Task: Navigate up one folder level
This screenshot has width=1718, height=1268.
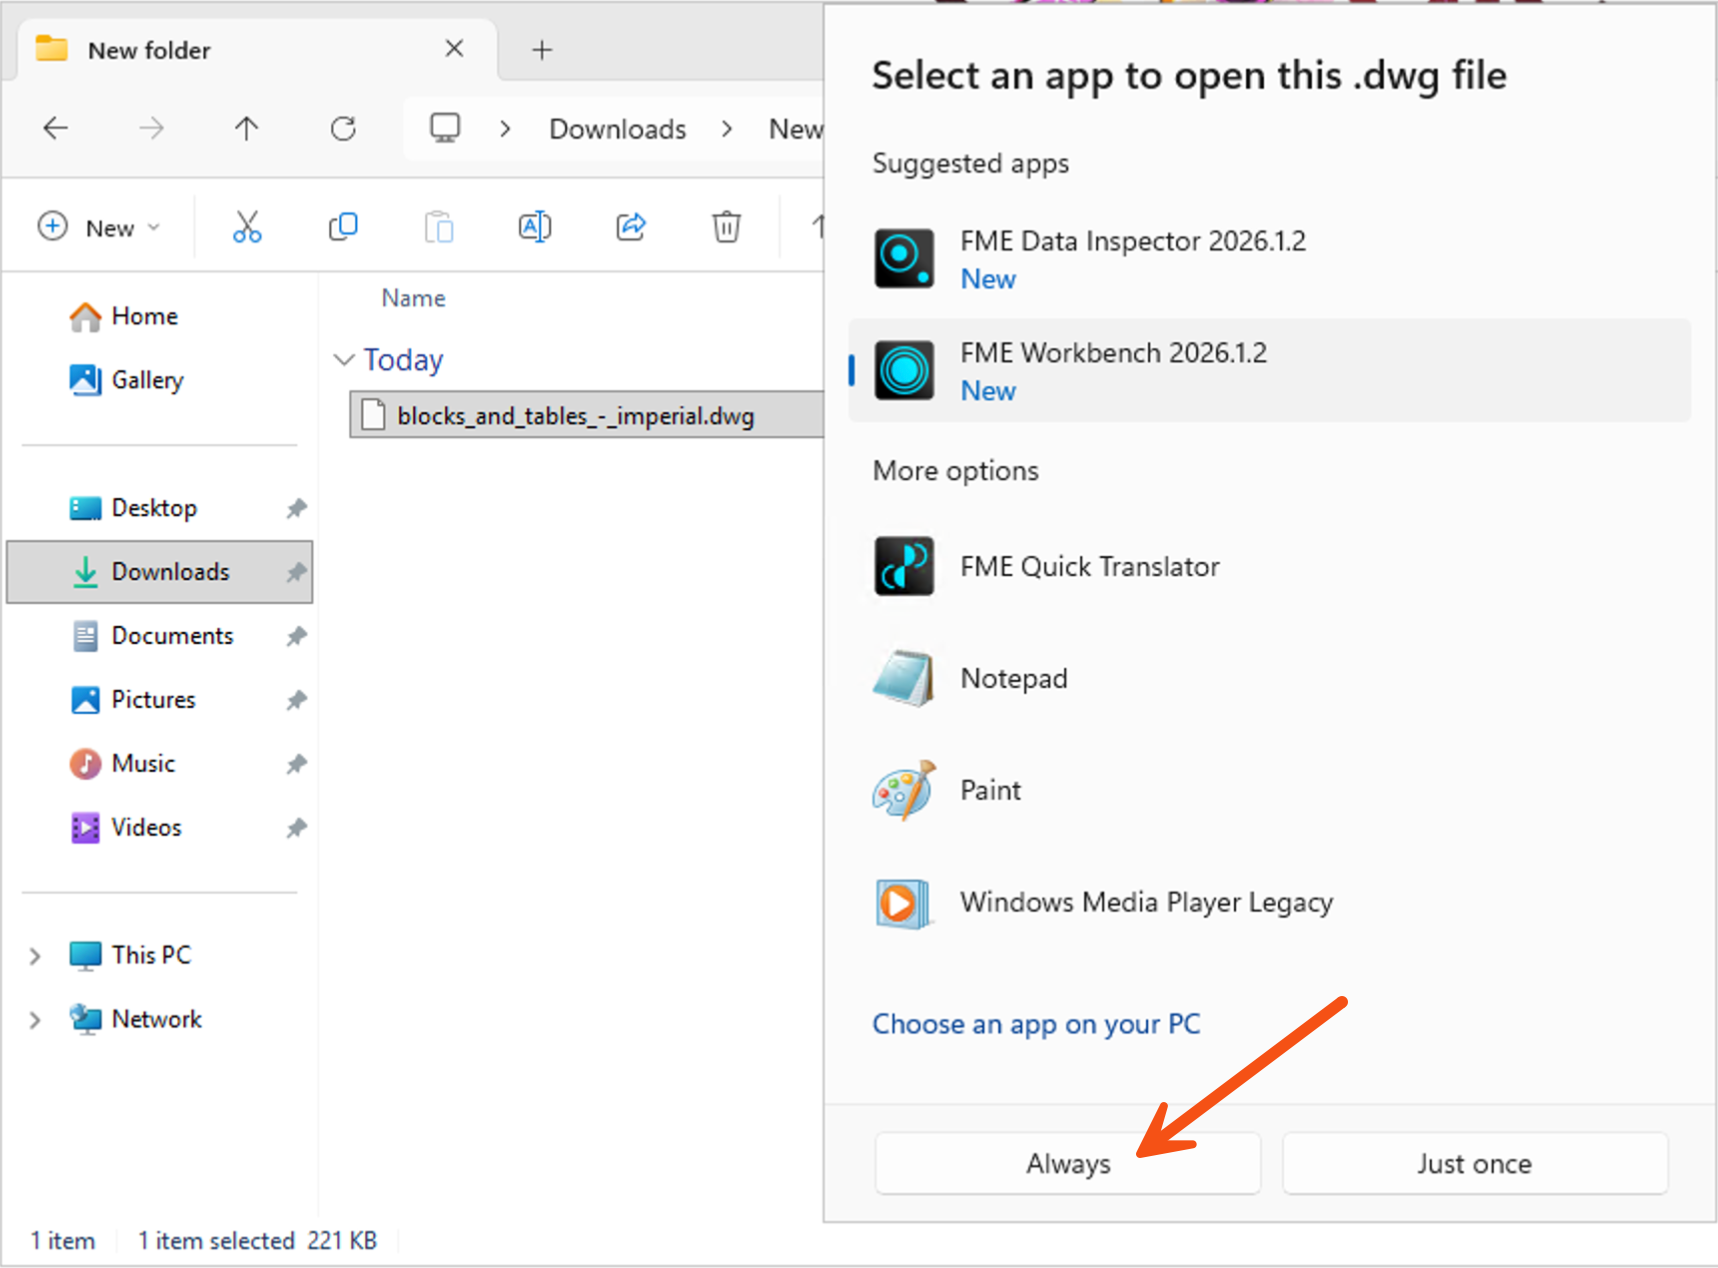Action: (246, 128)
